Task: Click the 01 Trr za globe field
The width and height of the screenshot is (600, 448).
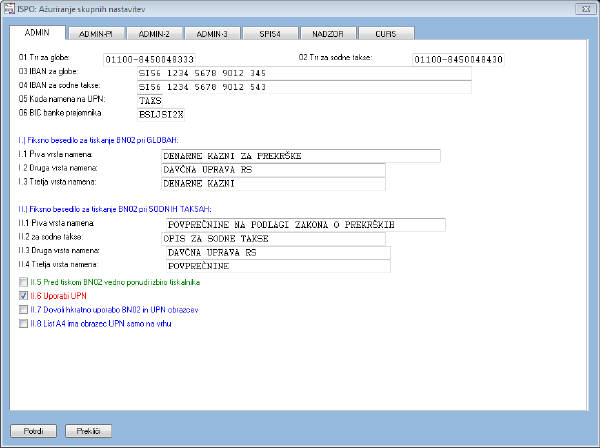Action: [x=151, y=59]
